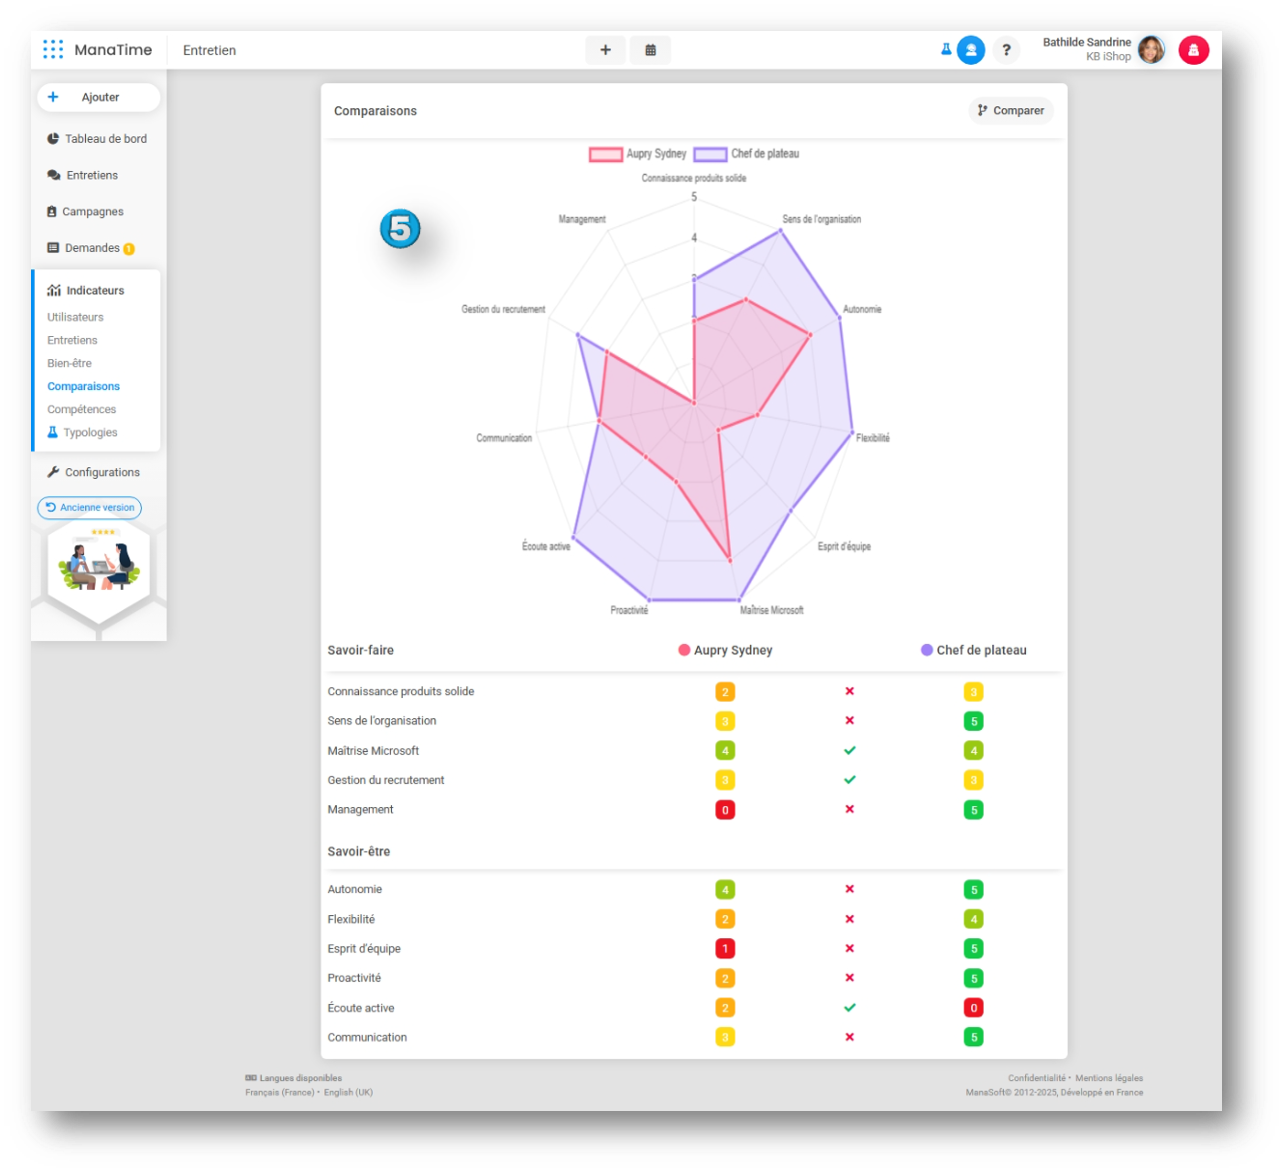
Task: Open Typologies under Indicateurs
Action: click(x=83, y=432)
